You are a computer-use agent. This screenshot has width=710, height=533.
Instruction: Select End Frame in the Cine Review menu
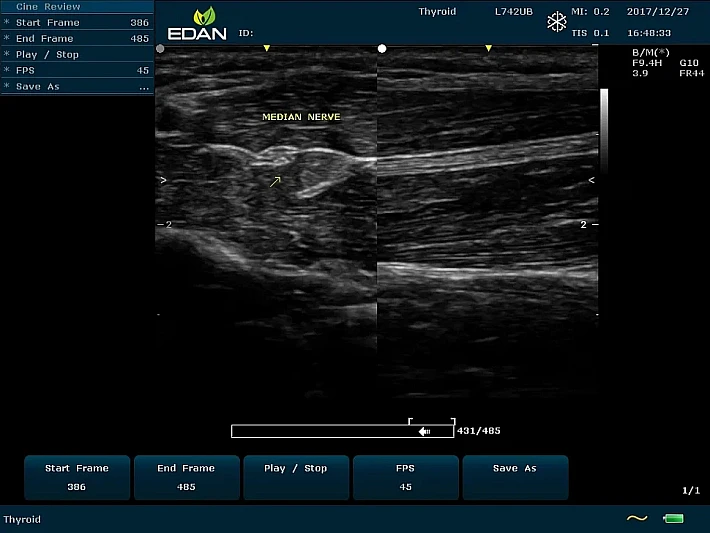77,38
